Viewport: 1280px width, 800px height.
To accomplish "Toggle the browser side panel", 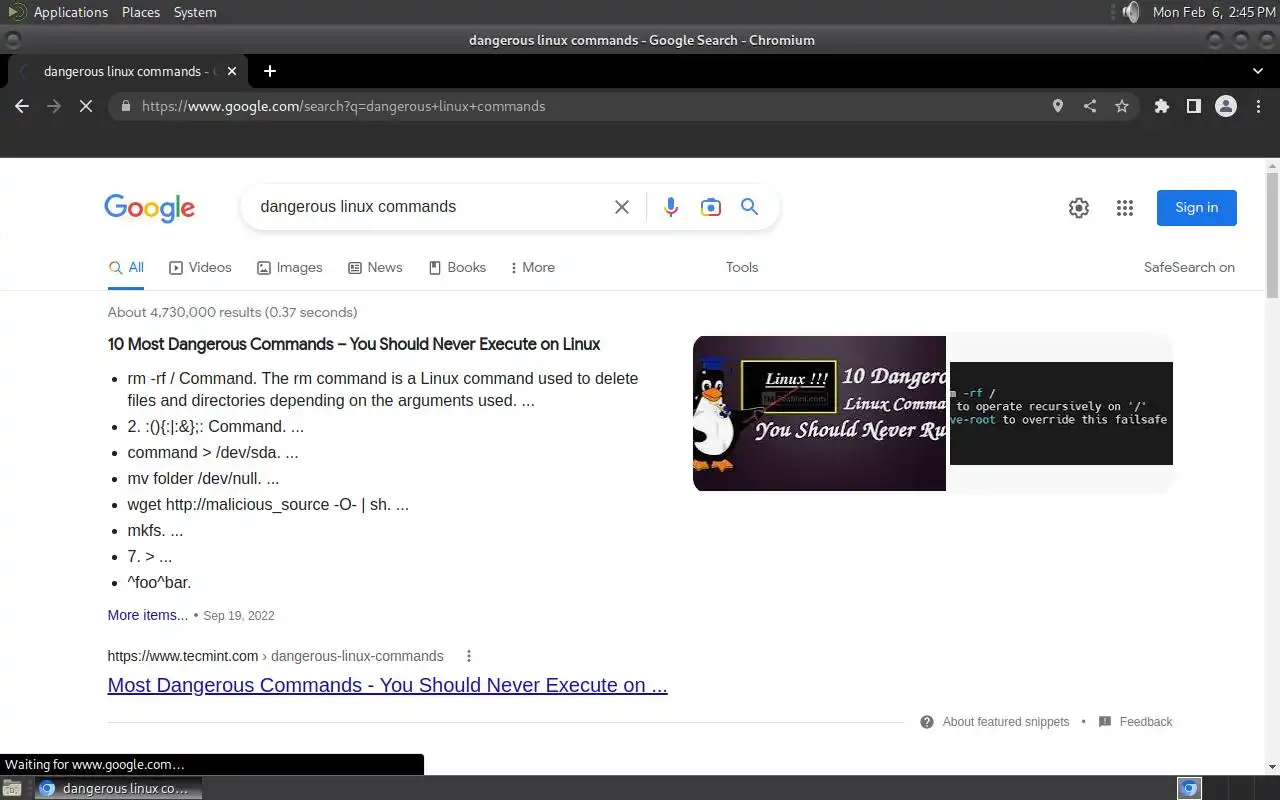I will (x=1194, y=106).
